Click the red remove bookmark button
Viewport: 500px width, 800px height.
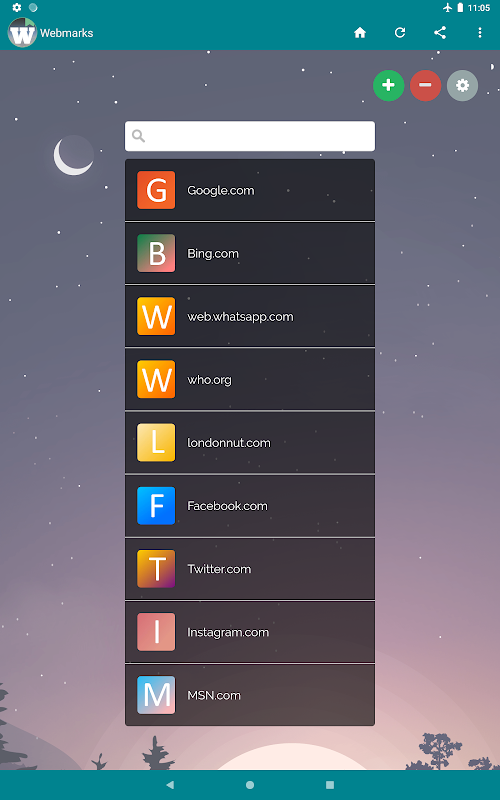(426, 85)
